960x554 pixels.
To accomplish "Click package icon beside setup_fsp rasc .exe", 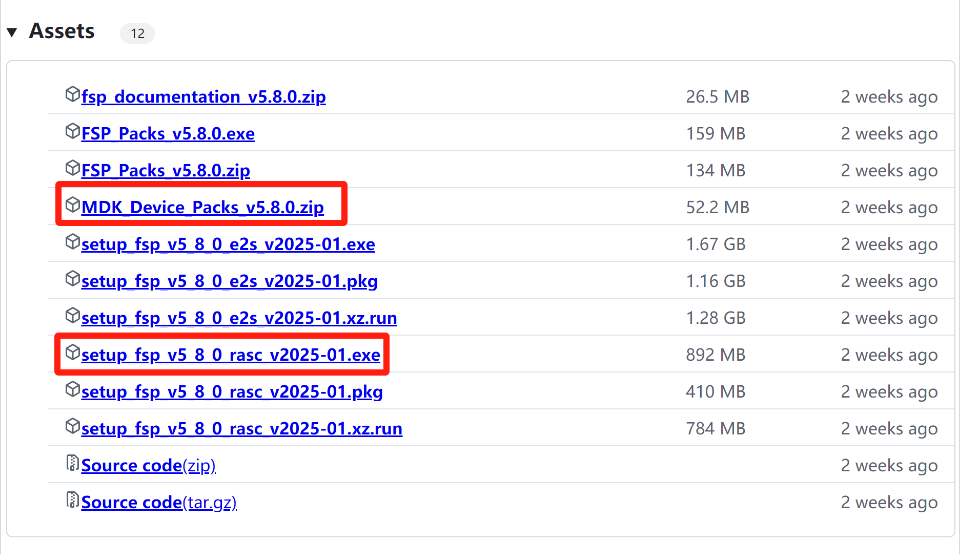I will click(x=72, y=352).
